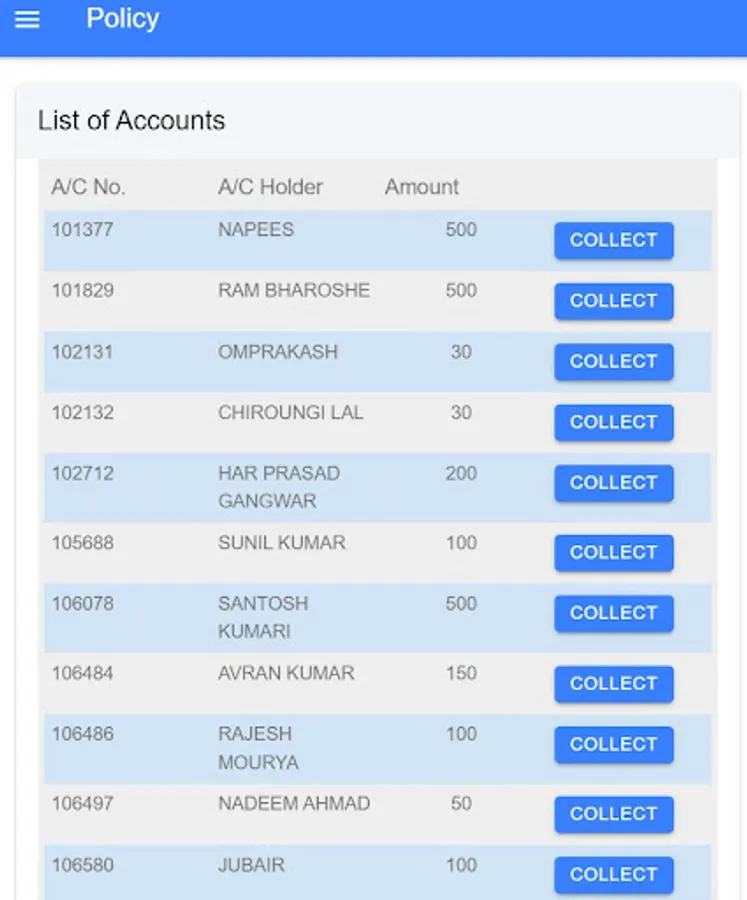
Task: Click the A/C No. column header
Action: (88, 187)
